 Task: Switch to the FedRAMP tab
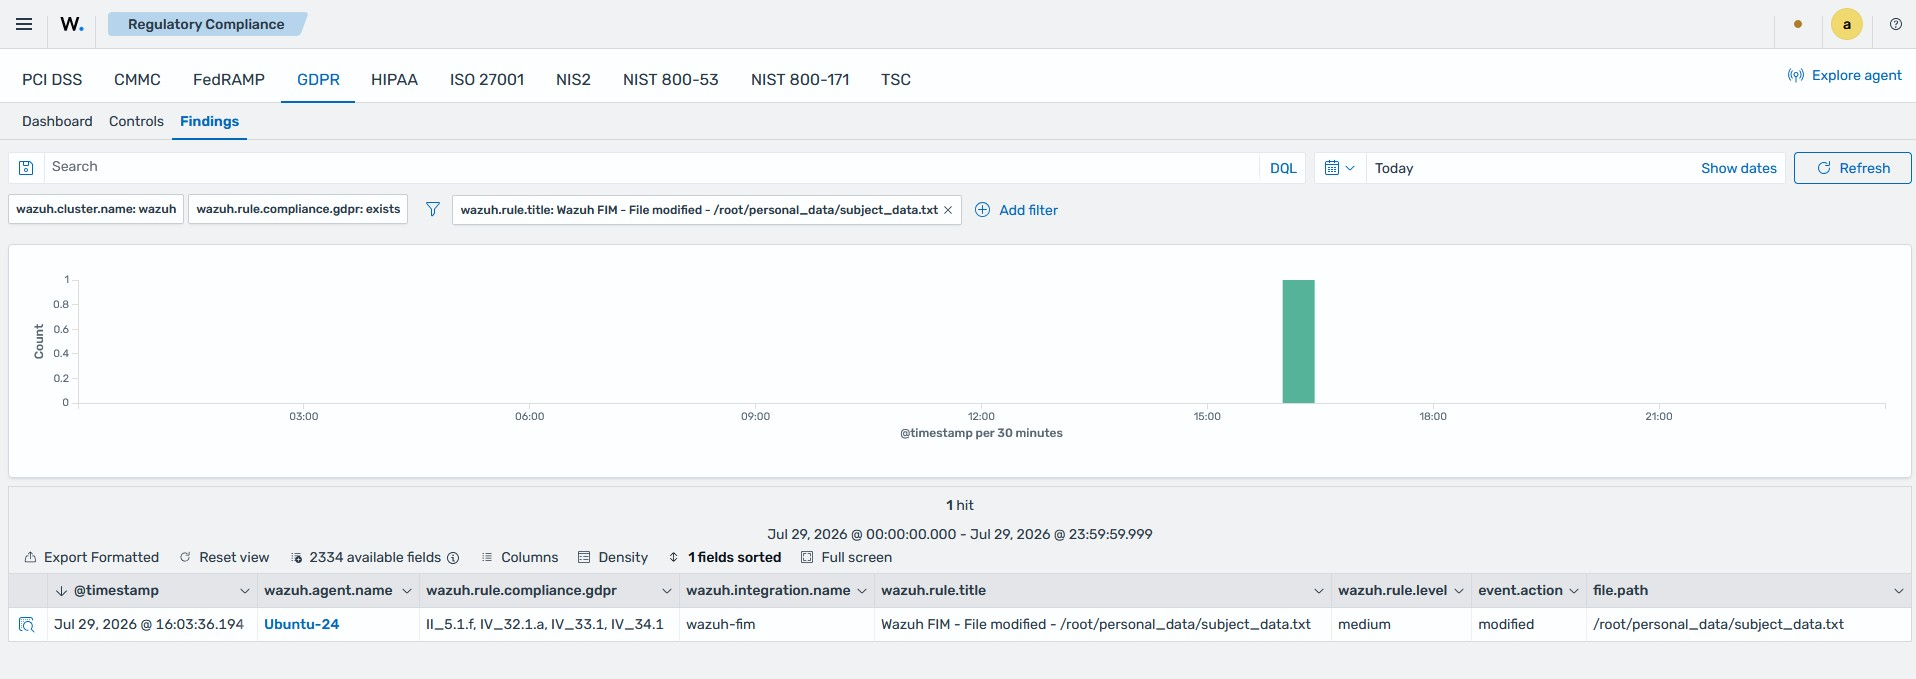click(x=229, y=79)
